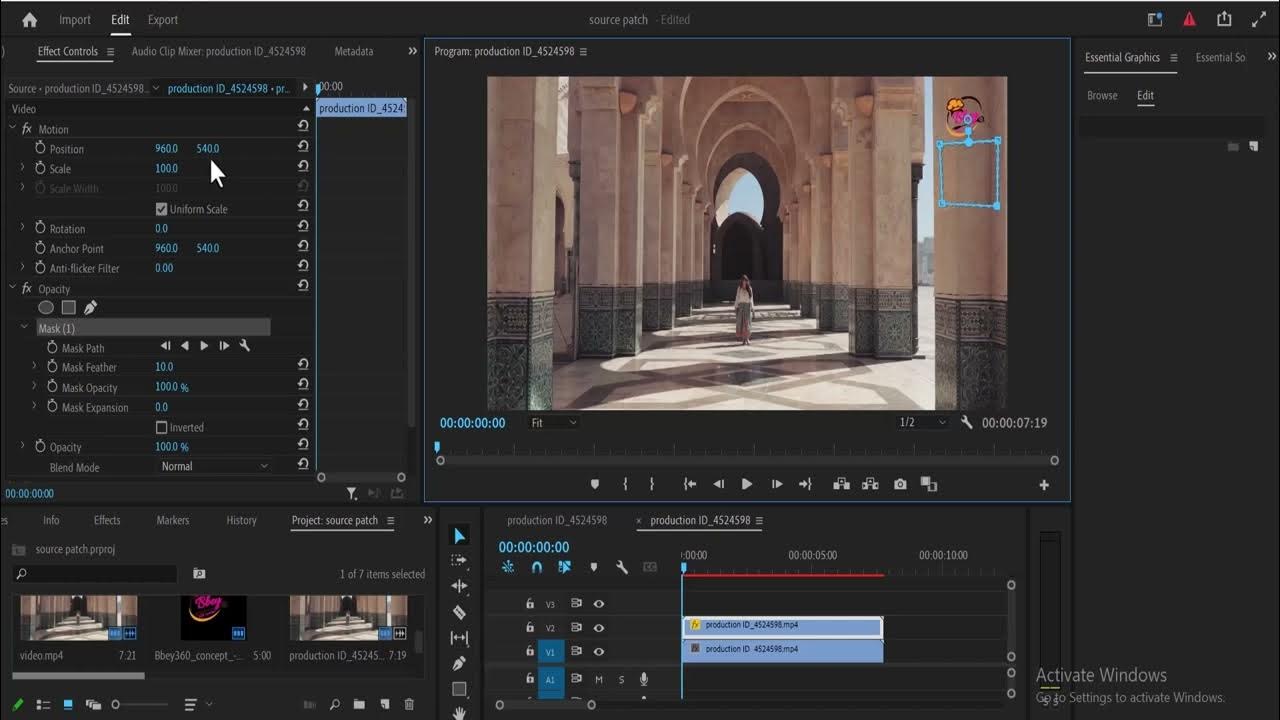Open the Blend Mode dropdown

click(x=214, y=466)
